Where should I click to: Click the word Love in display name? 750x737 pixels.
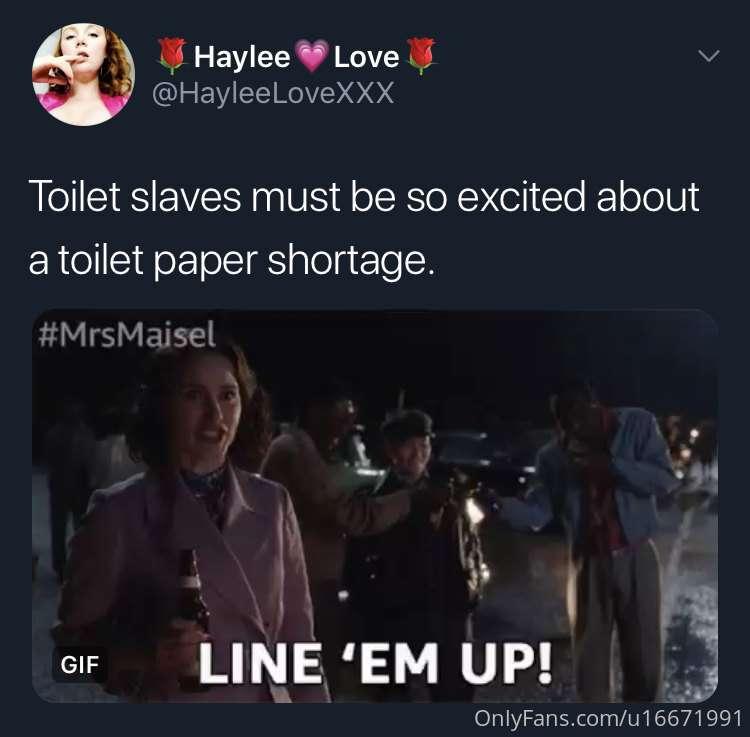pyautogui.click(x=366, y=57)
